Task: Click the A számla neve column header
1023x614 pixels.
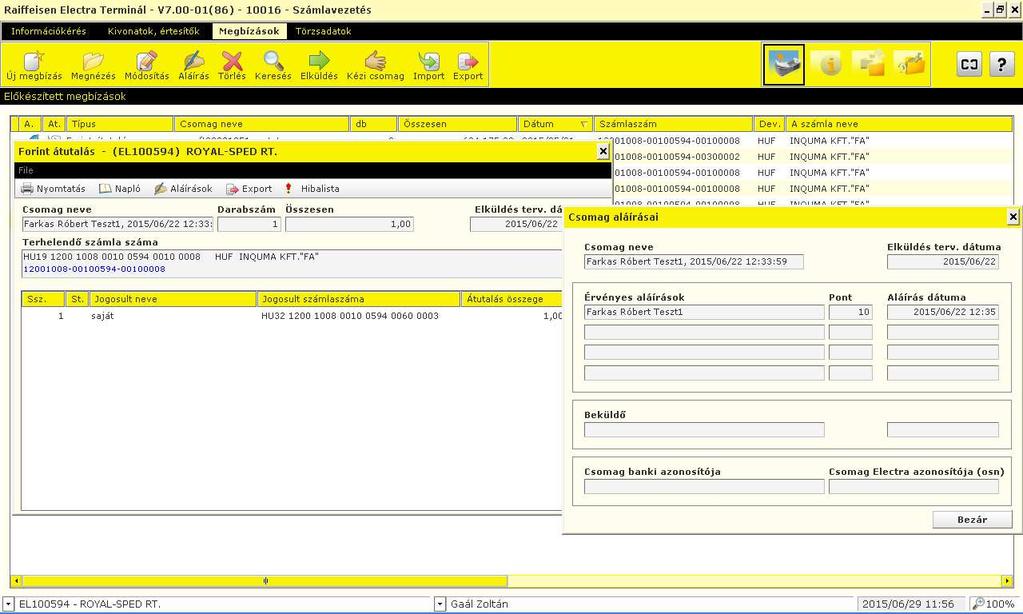Action: tap(899, 124)
